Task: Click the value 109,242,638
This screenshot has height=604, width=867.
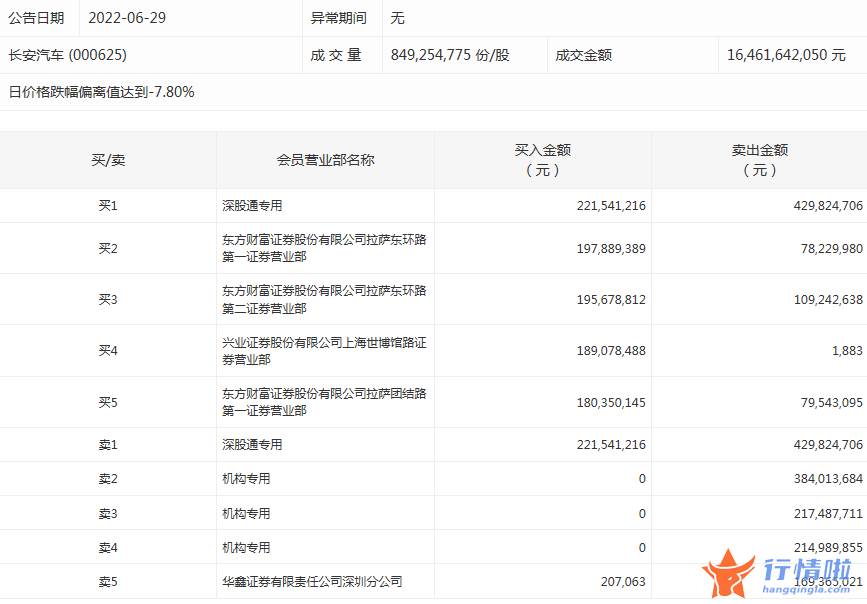Action: click(828, 300)
